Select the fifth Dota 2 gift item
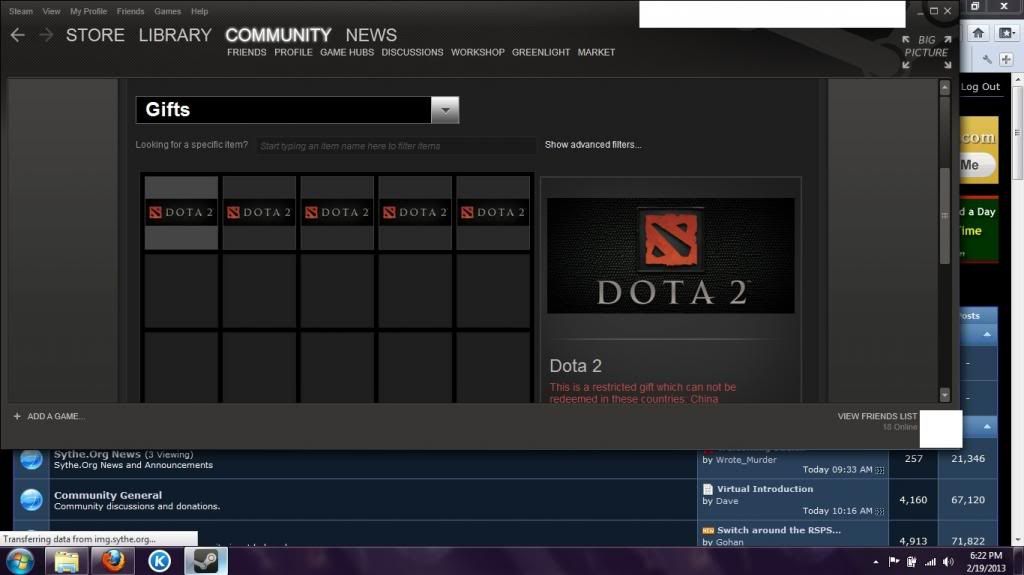This screenshot has height=575, width=1024. pos(493,212)
